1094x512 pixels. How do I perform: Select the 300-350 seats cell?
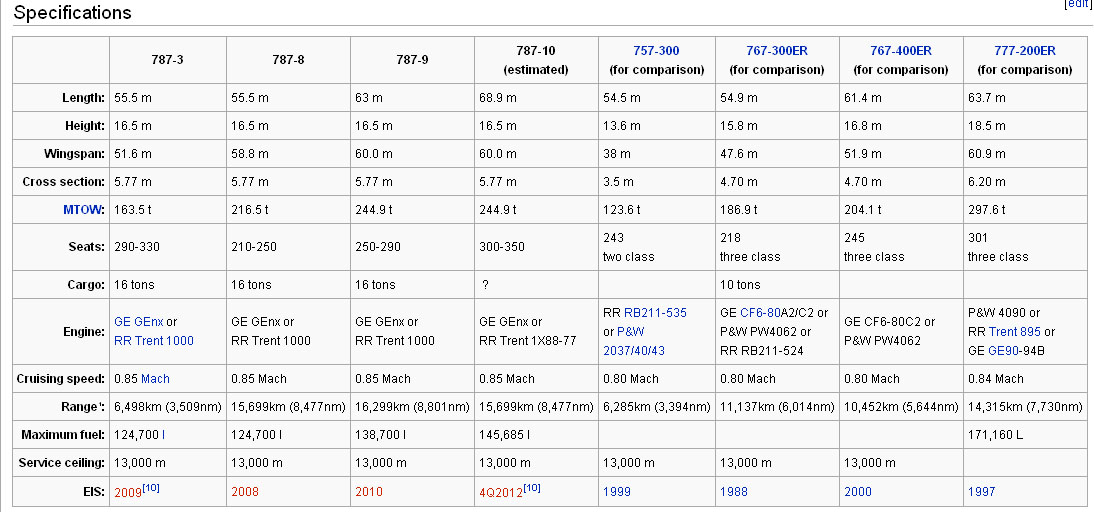point(537,247)
